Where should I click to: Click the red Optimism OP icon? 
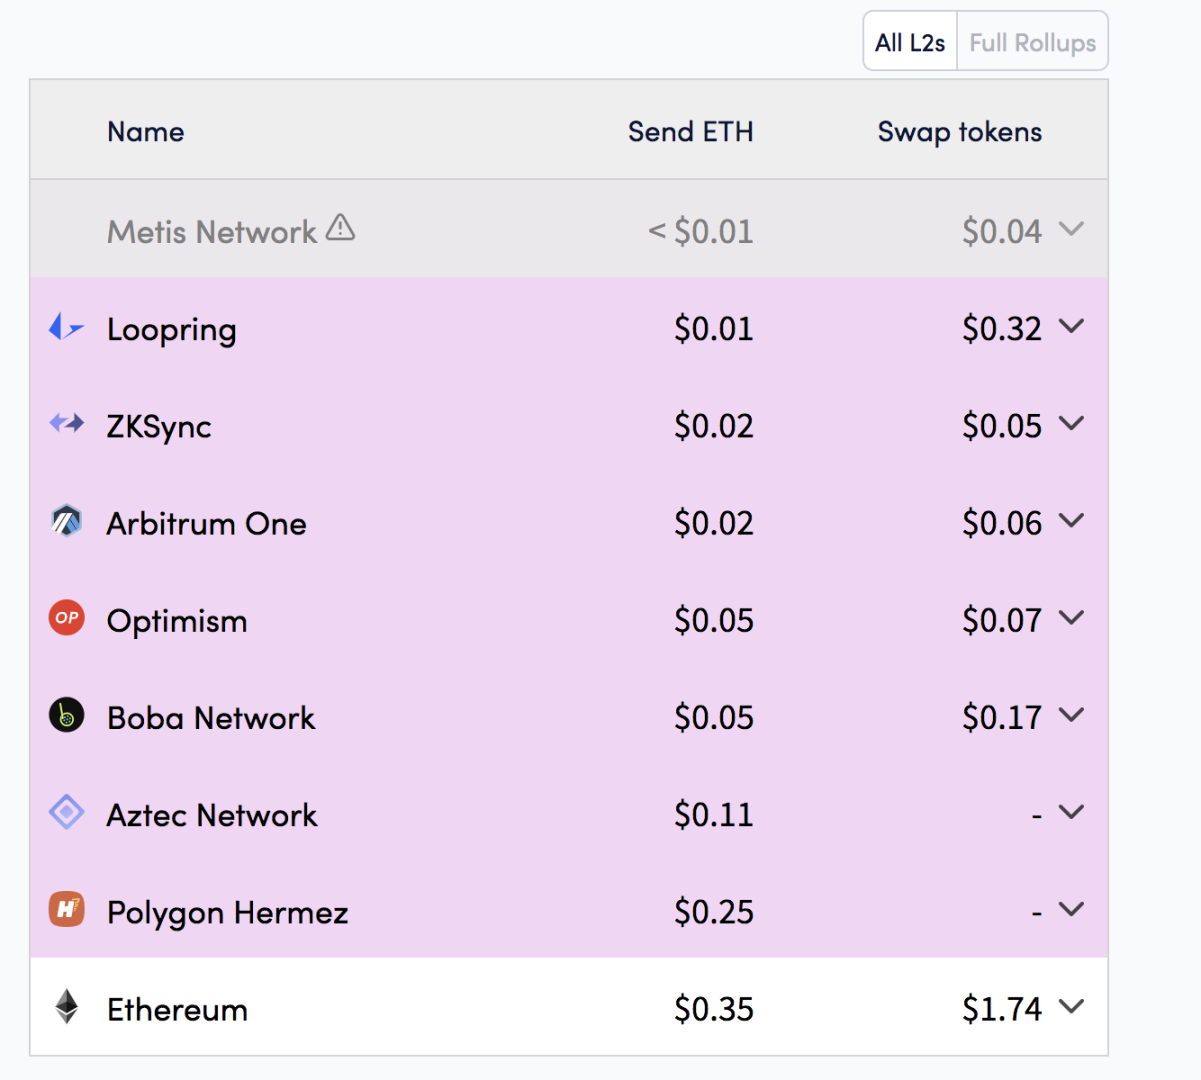tap(67, 618)
